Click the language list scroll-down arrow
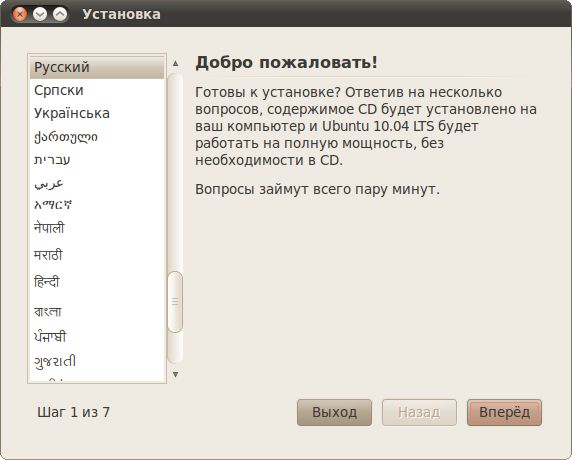Viewport: 572px width, 460px height. [175, 374]
